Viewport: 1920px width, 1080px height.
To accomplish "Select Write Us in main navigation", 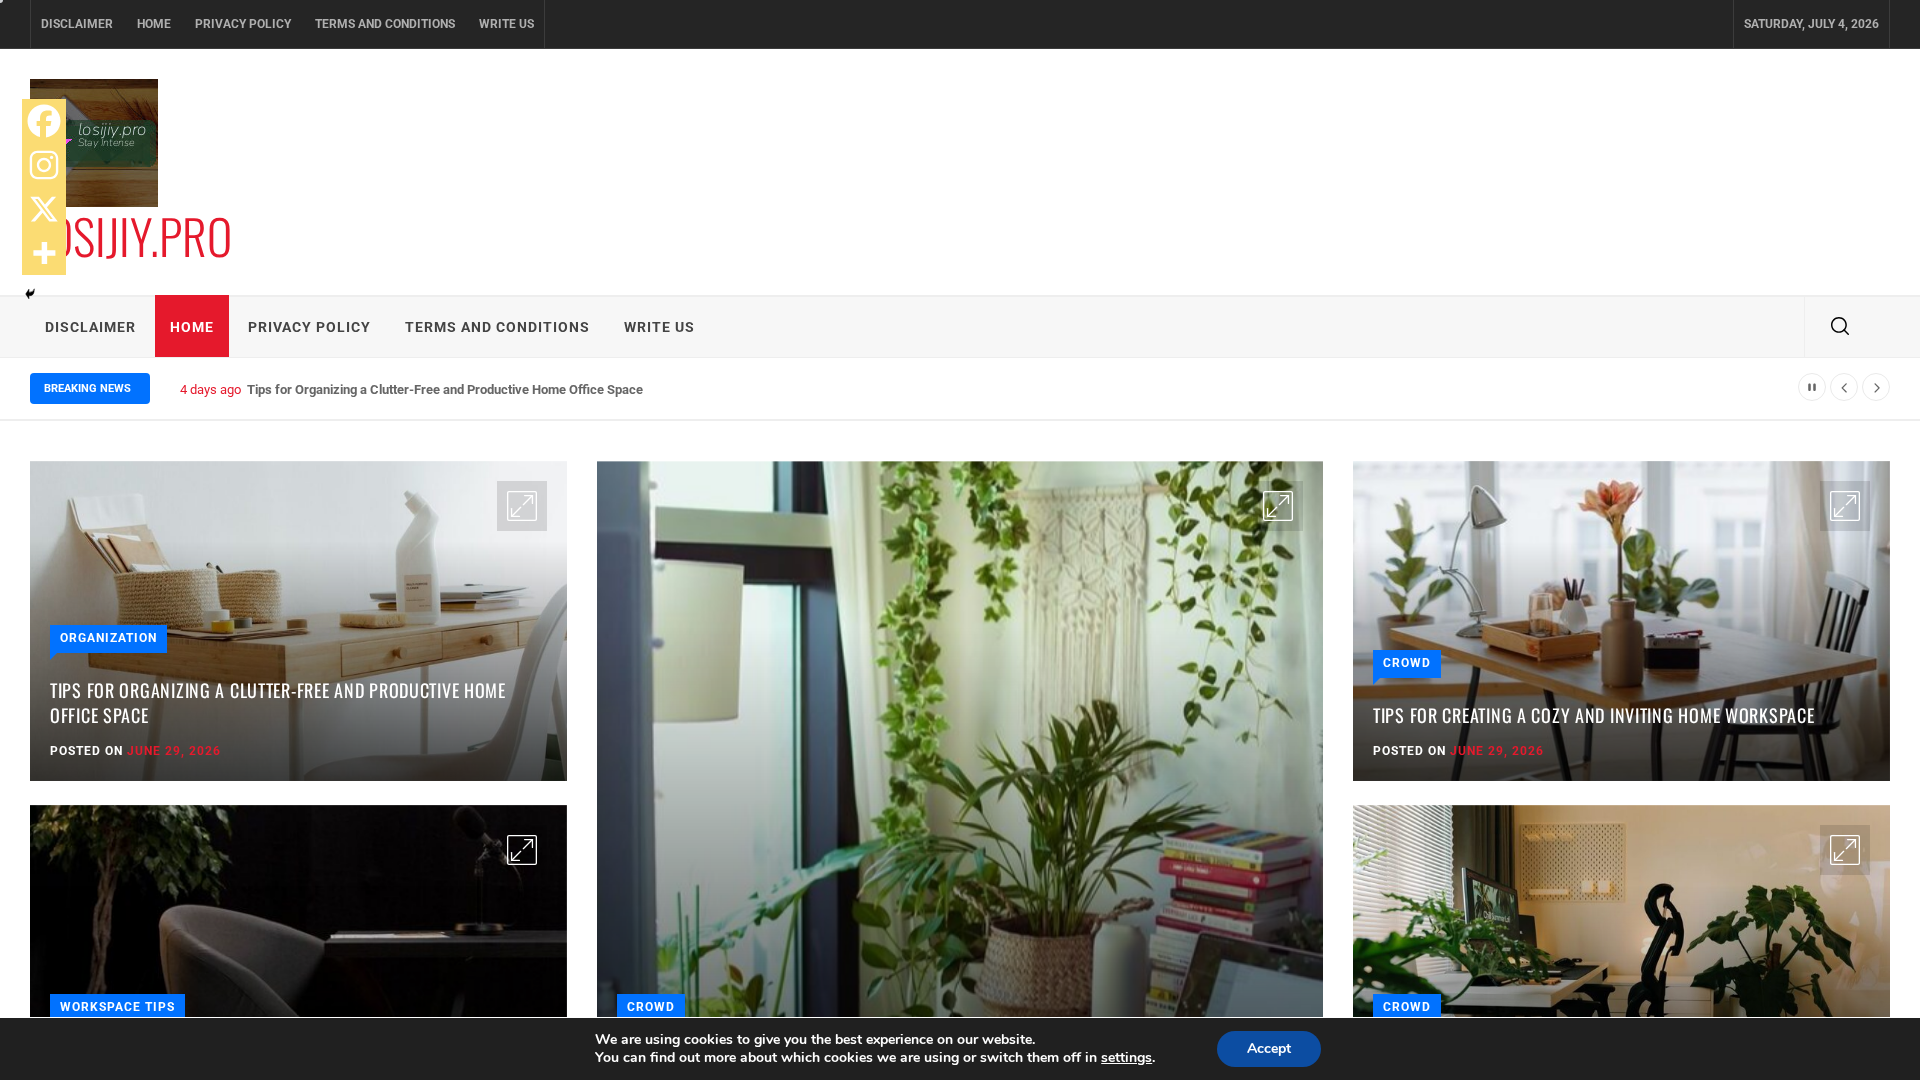I will 659,327.
